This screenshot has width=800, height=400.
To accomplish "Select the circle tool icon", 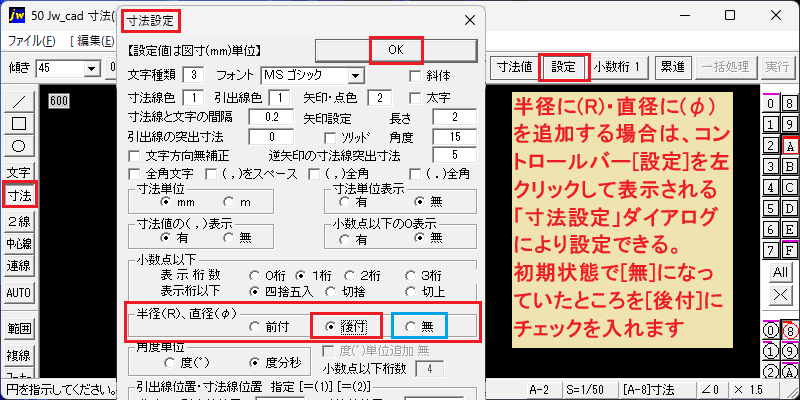I will tap(19, 146).
